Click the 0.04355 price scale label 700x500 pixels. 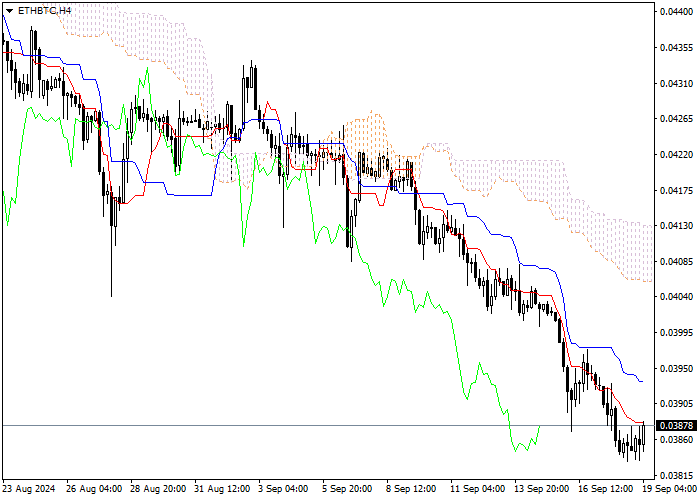click(x=676, y=47)
